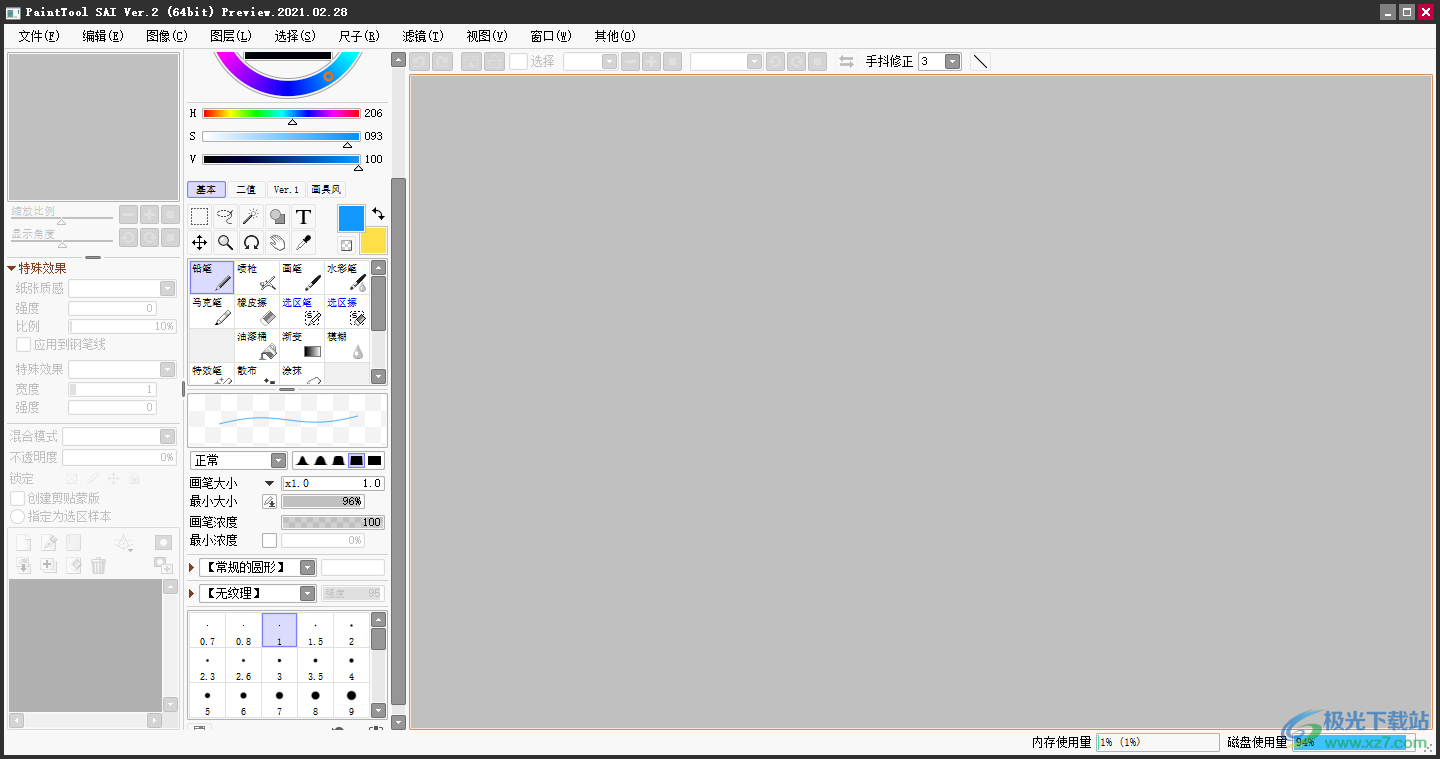This screenshot has height=759, width=1440.
Task: Expand the brush shape settings triangle
Action: (192, 567)
